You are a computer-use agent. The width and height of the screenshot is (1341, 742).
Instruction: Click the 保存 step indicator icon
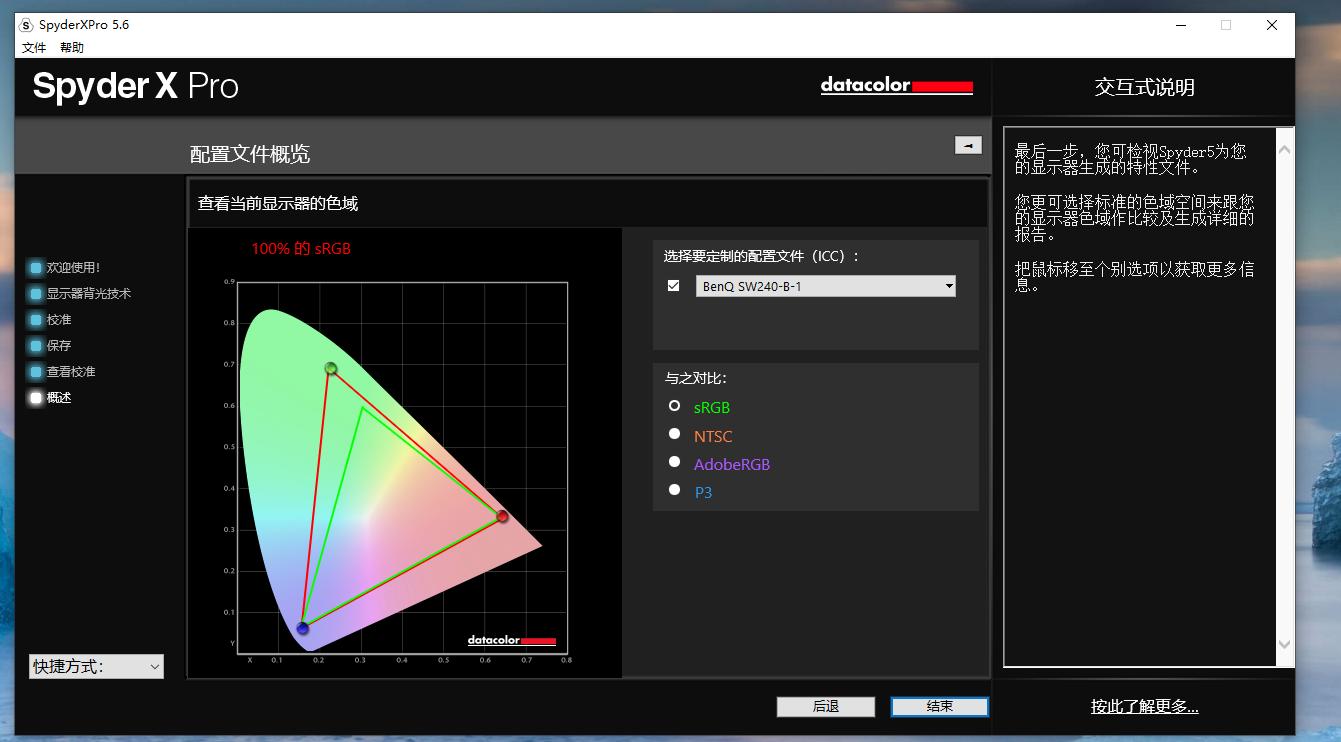click(x=36, y=346)
